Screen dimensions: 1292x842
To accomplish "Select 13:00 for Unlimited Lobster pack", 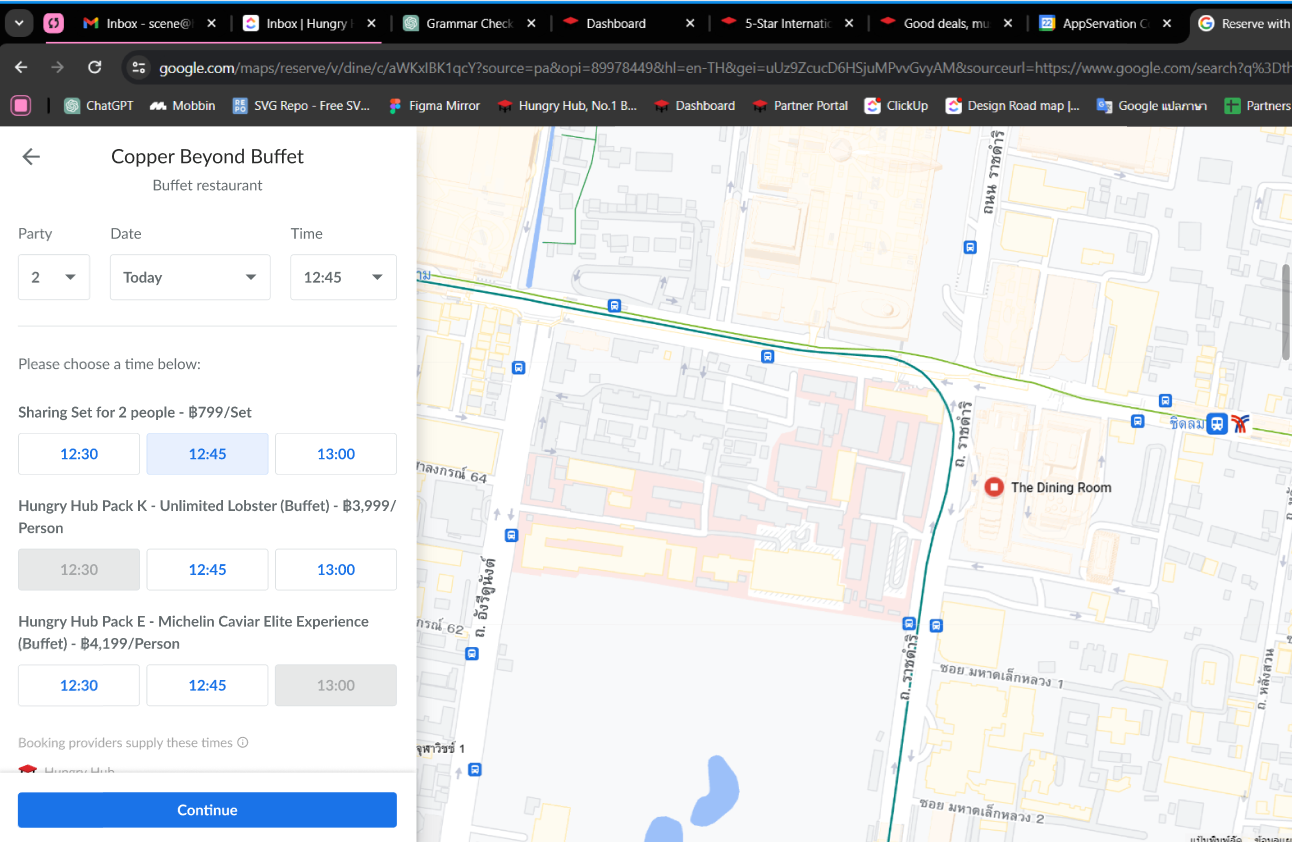I will 336,570.
